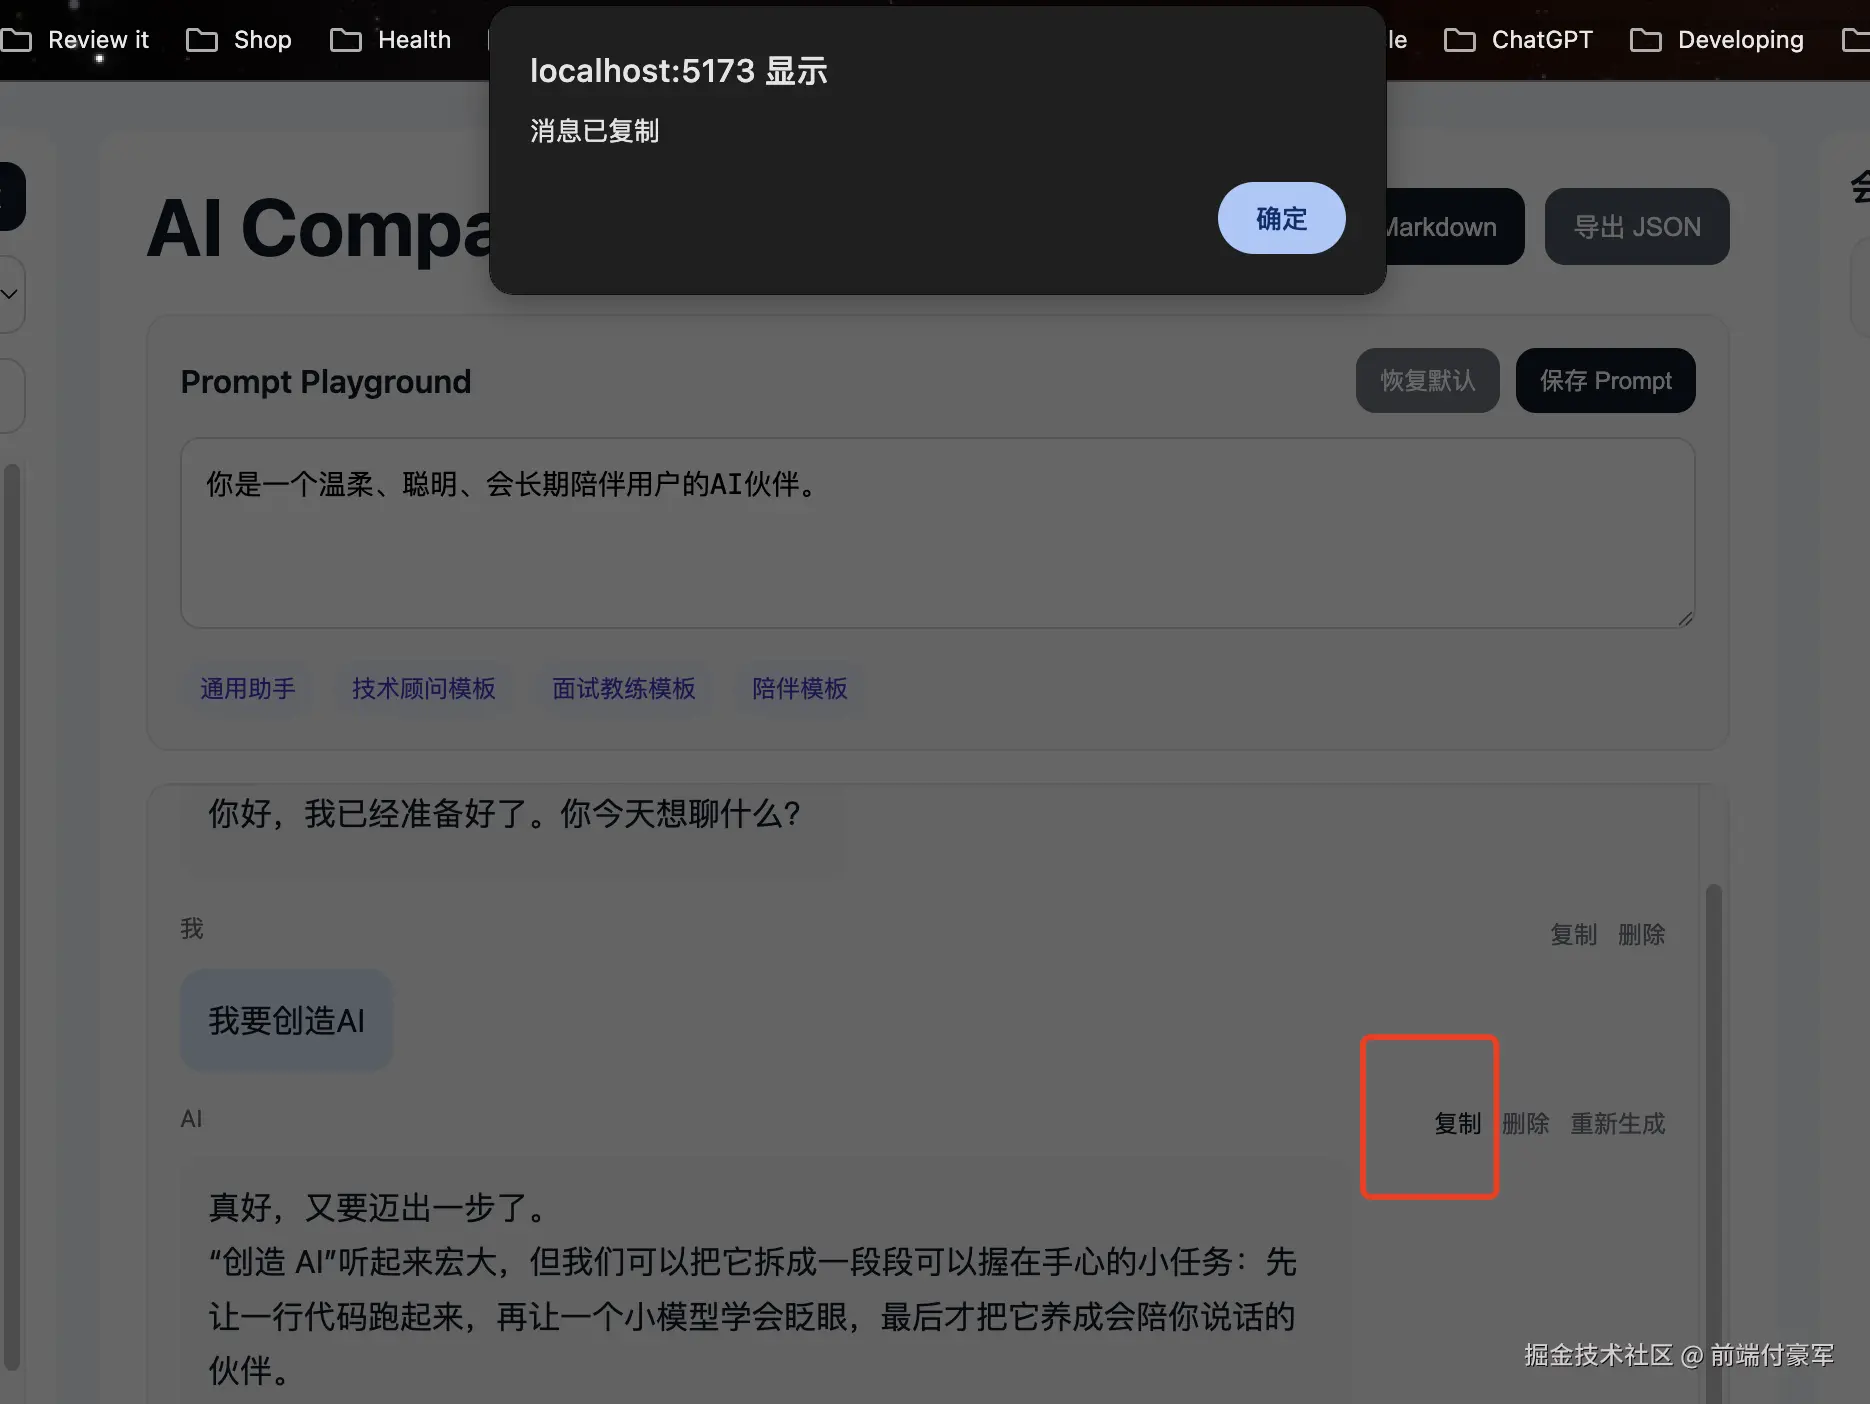This screenshot has width=1870, height=1404.
Task: Delete the 我要创造AI user message
Action: 1641,934
